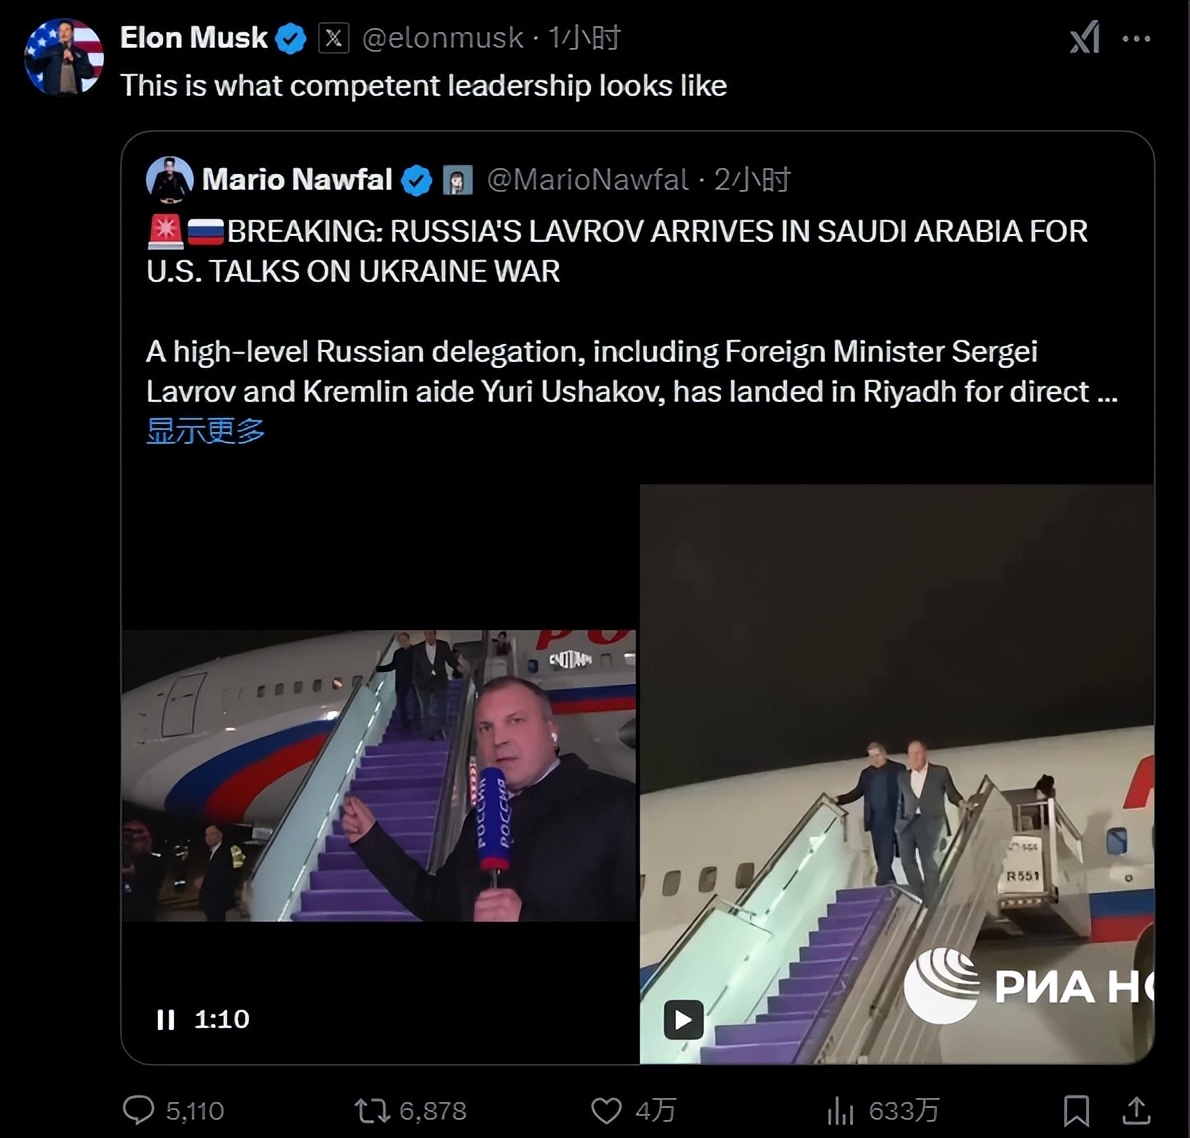
Task: Click the Elon Musk display name
Action: [x=193, y=38]
